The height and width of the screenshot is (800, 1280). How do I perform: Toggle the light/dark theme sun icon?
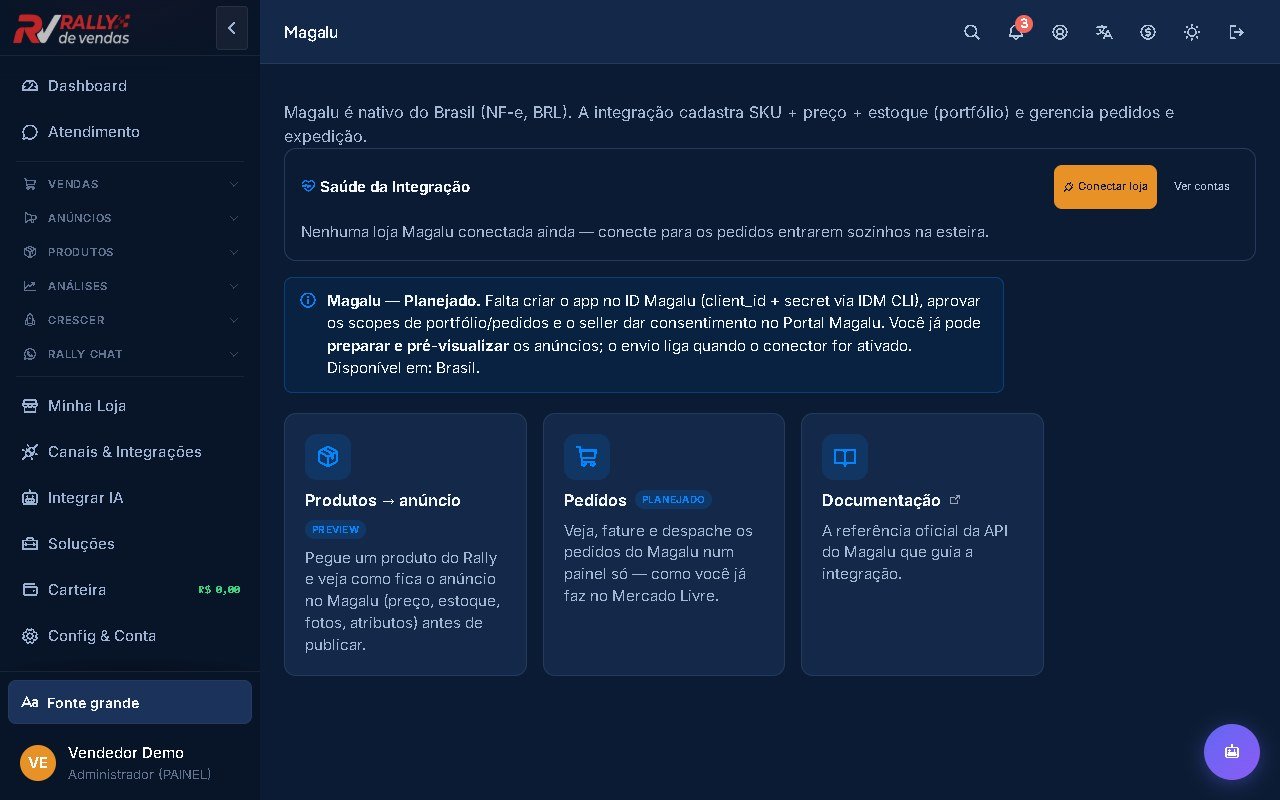[1192, 32]
